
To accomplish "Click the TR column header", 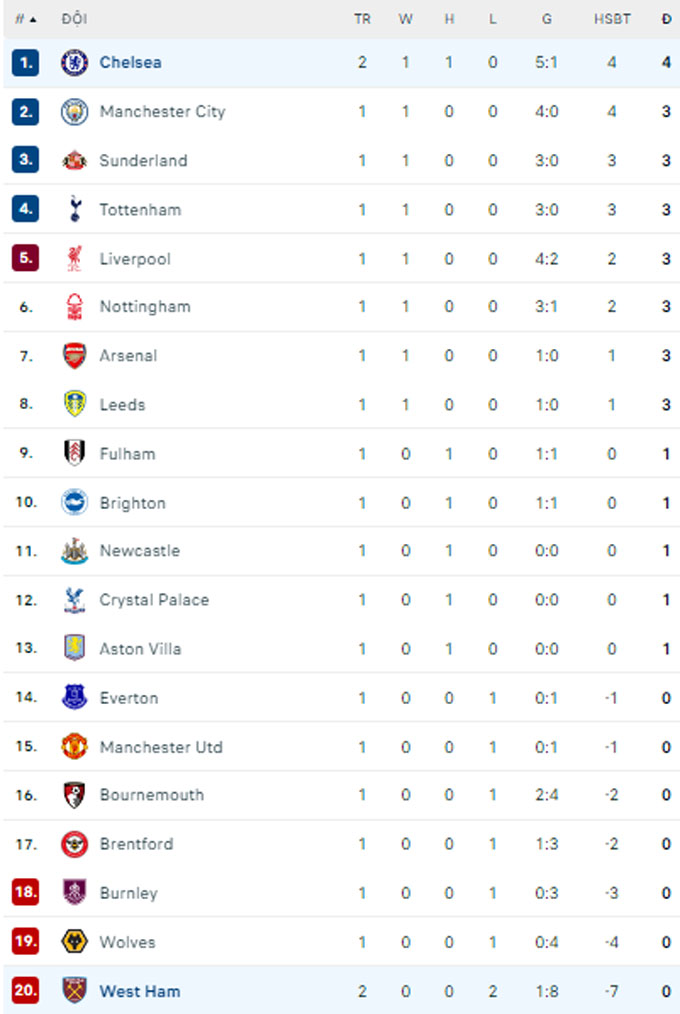I will [362, 18].
